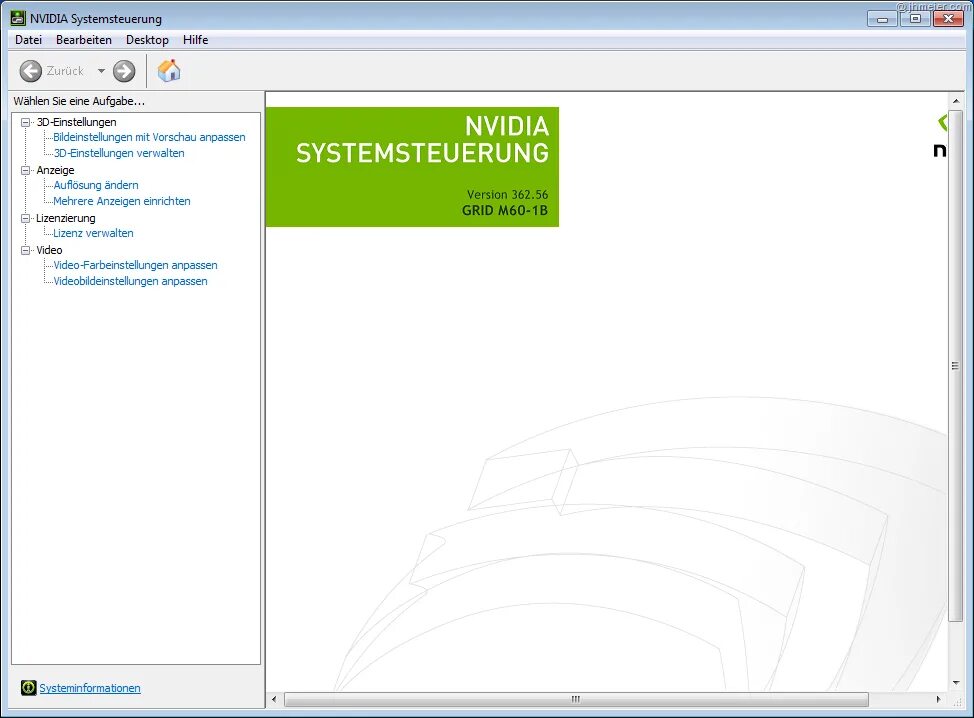Go back with the Zurück arrow icon
The width and height of the screenshot is (974, 718).
coord(30,71)
